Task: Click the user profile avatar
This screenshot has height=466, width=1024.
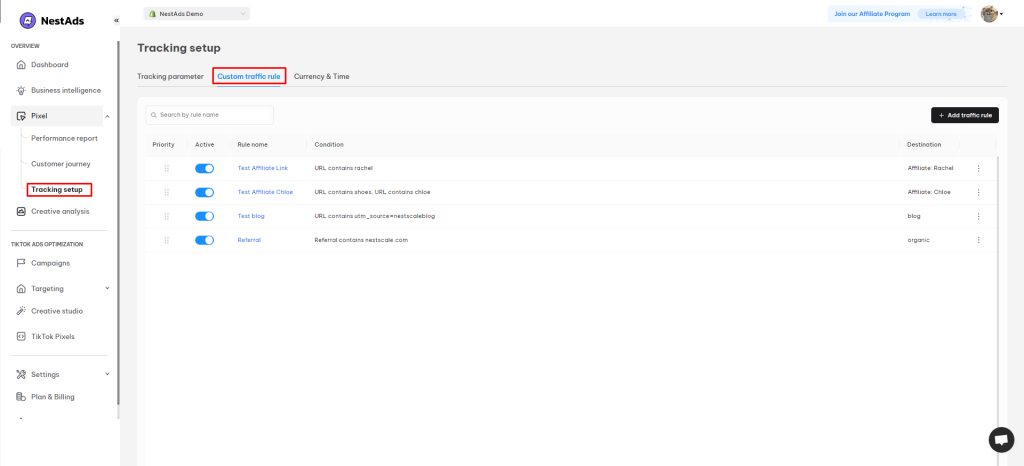Action: (x=989, y=14)
